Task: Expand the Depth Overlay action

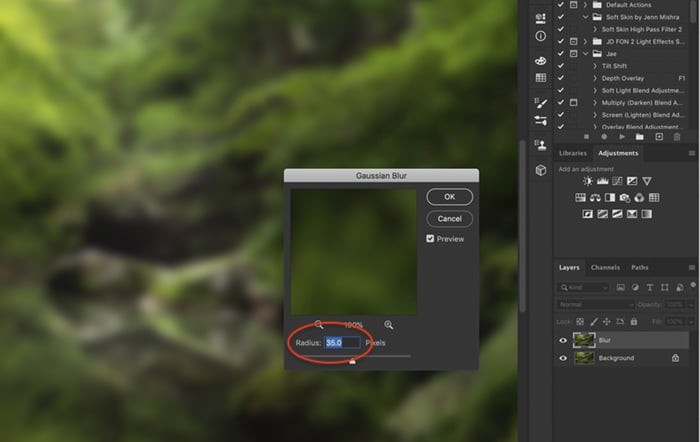Action: click(x=595, y=78)
